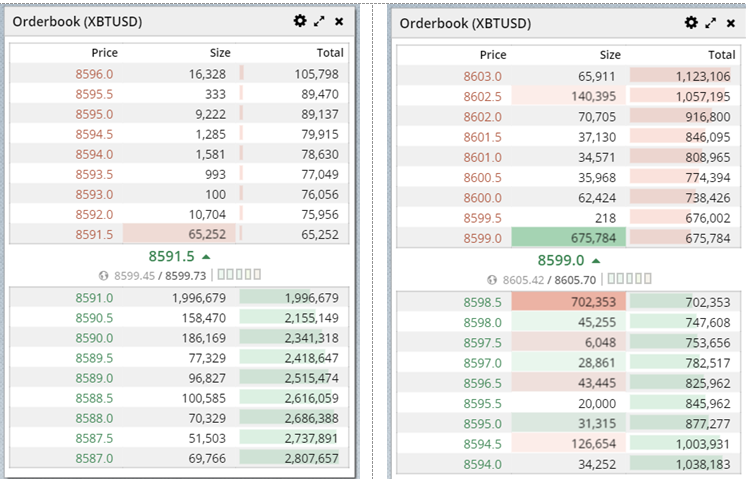Click up arrow next to 8599.0 last price
Screen dimensions: 746x479
(596, 261)
